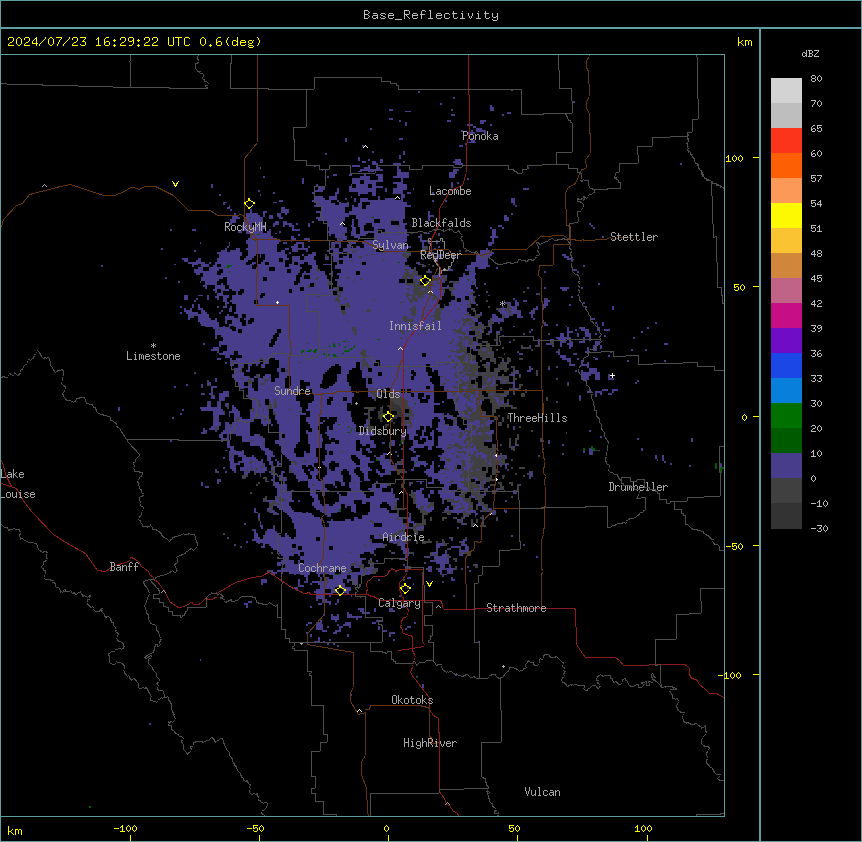The width and height of the screenshot is (862, 842).
Task: Select the magenta 42-39 dBZ legend swatch
Action: (x=786, y=315)
